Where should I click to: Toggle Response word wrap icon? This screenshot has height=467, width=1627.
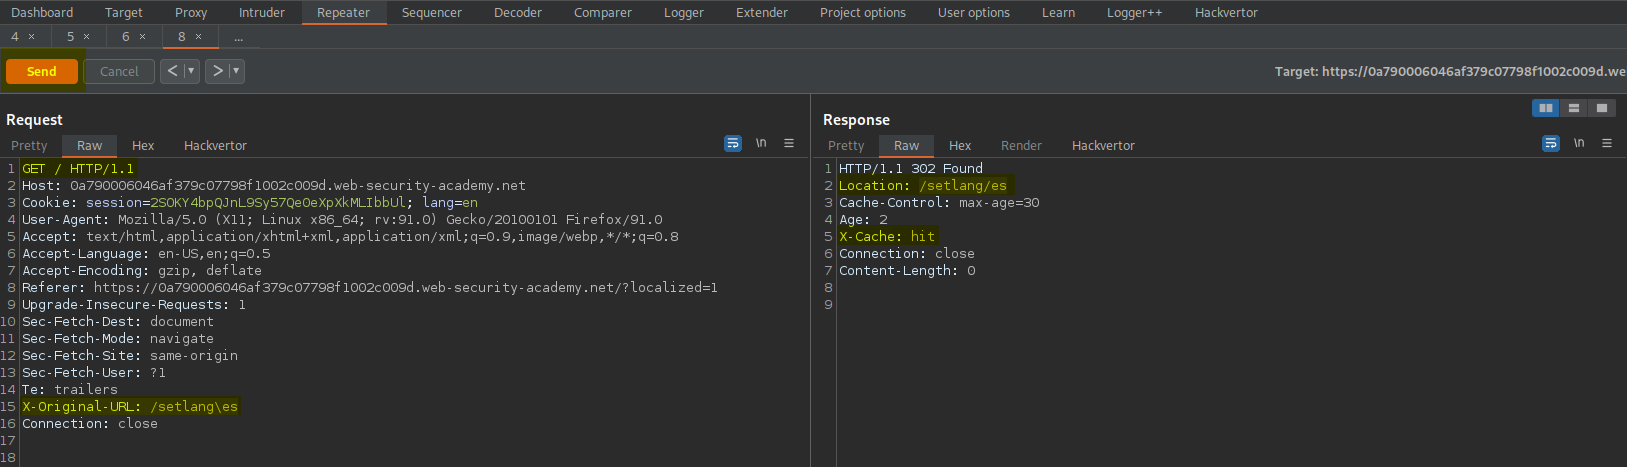[1551, 143]
